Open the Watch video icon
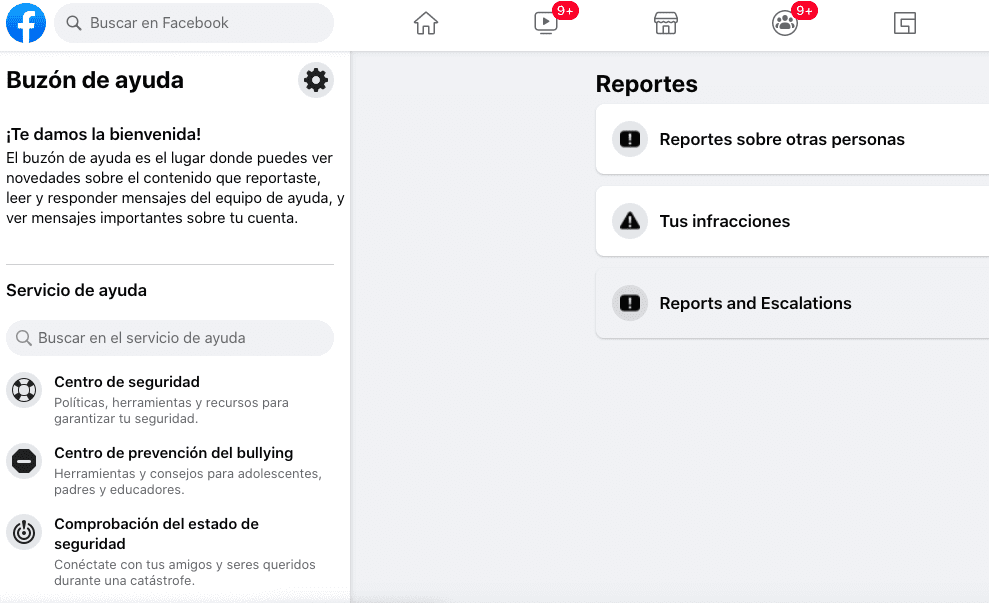The image size is (989, 603). coord(546,23)
